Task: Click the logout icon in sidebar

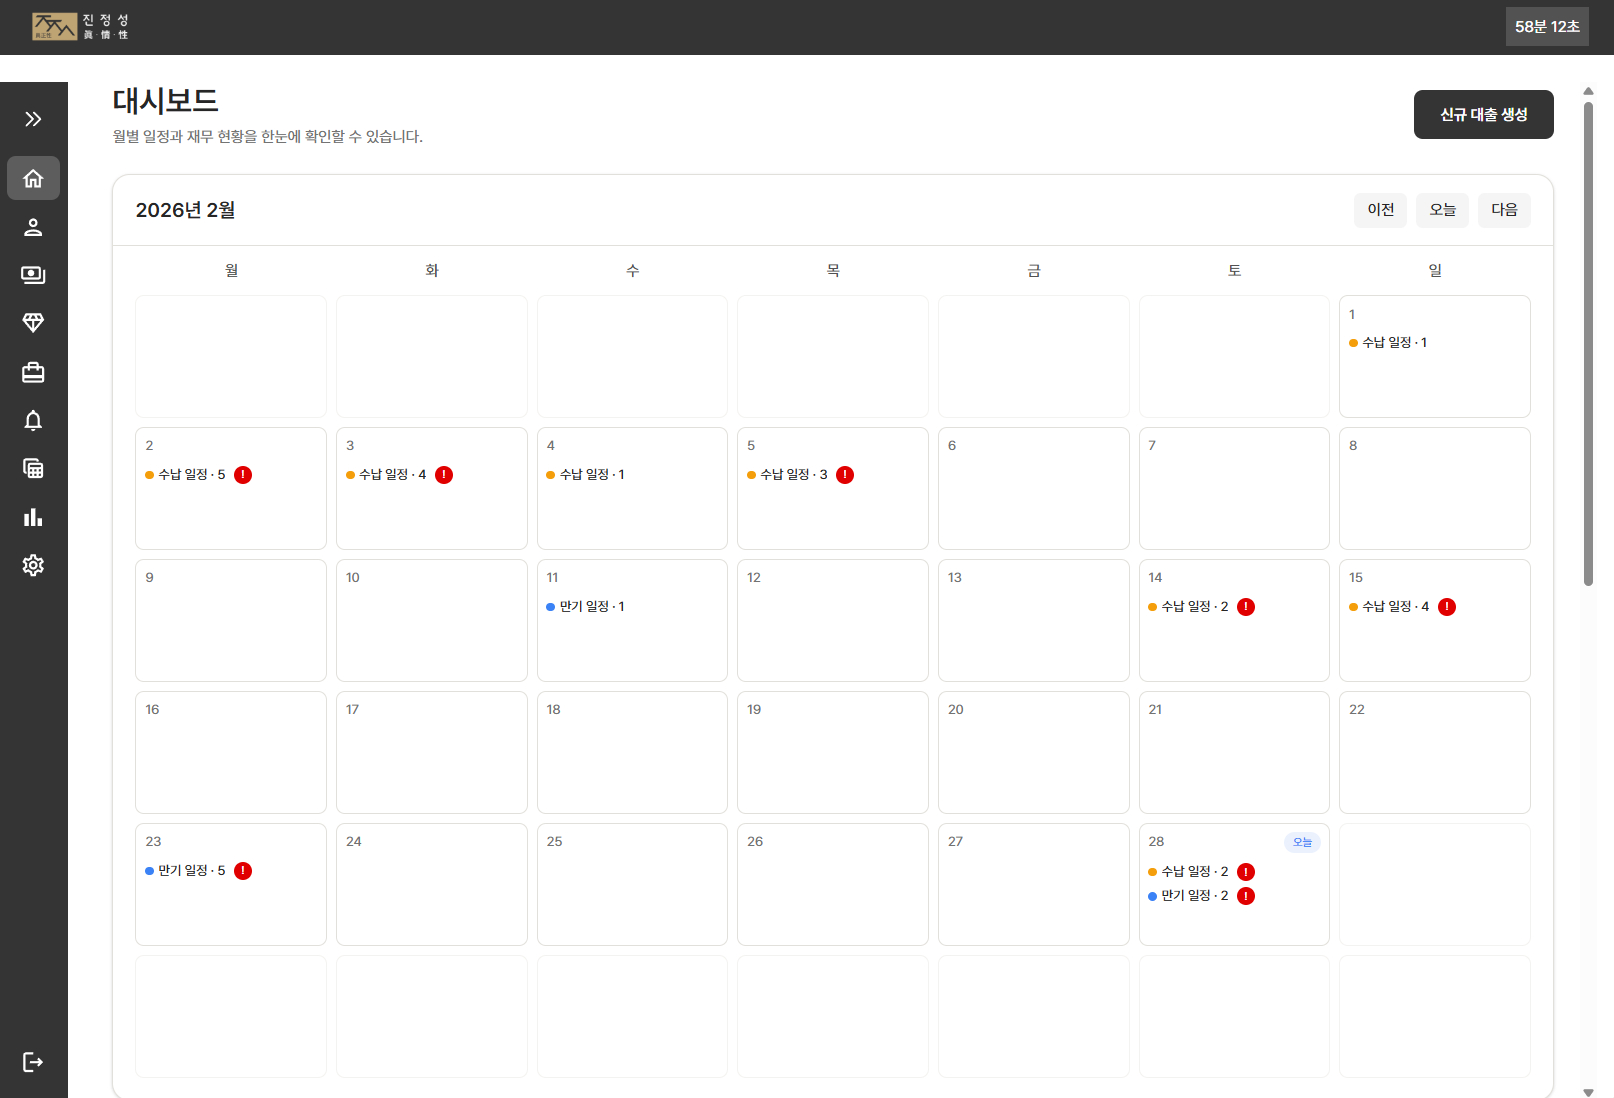Action: click(x=33, y=1062)
